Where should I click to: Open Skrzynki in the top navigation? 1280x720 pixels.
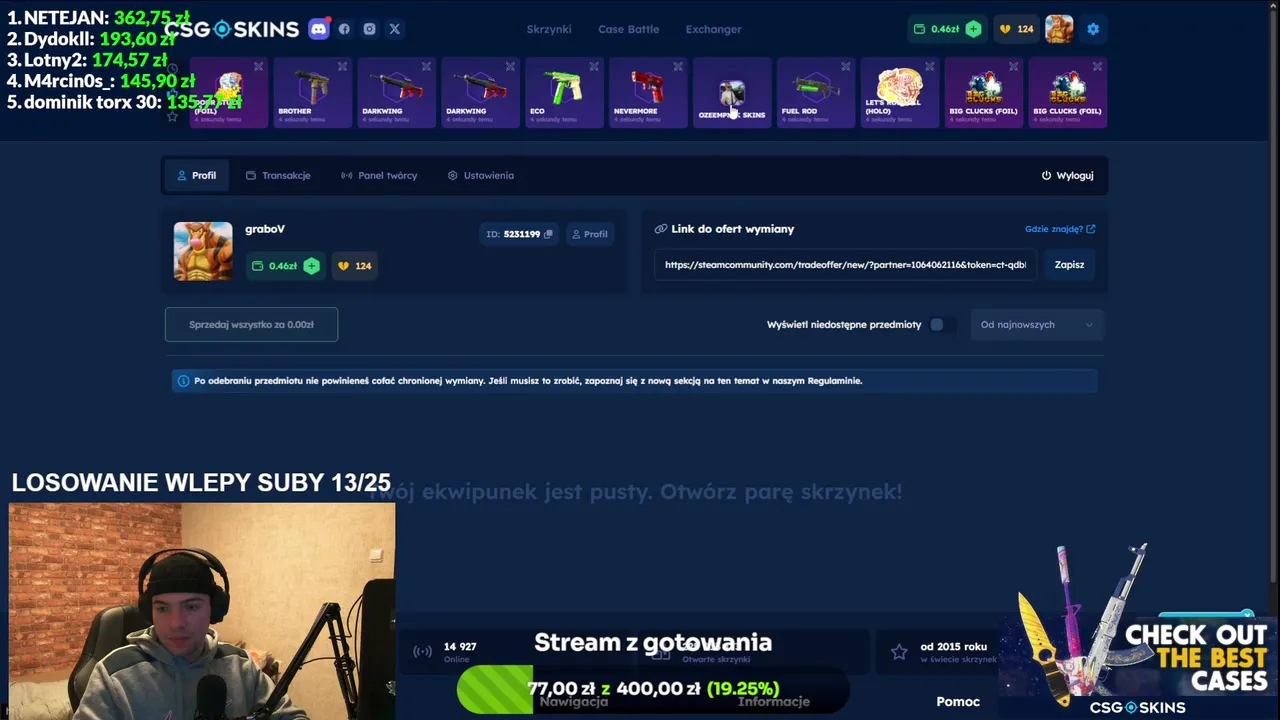pyautogui.click(x=549, y=29)
